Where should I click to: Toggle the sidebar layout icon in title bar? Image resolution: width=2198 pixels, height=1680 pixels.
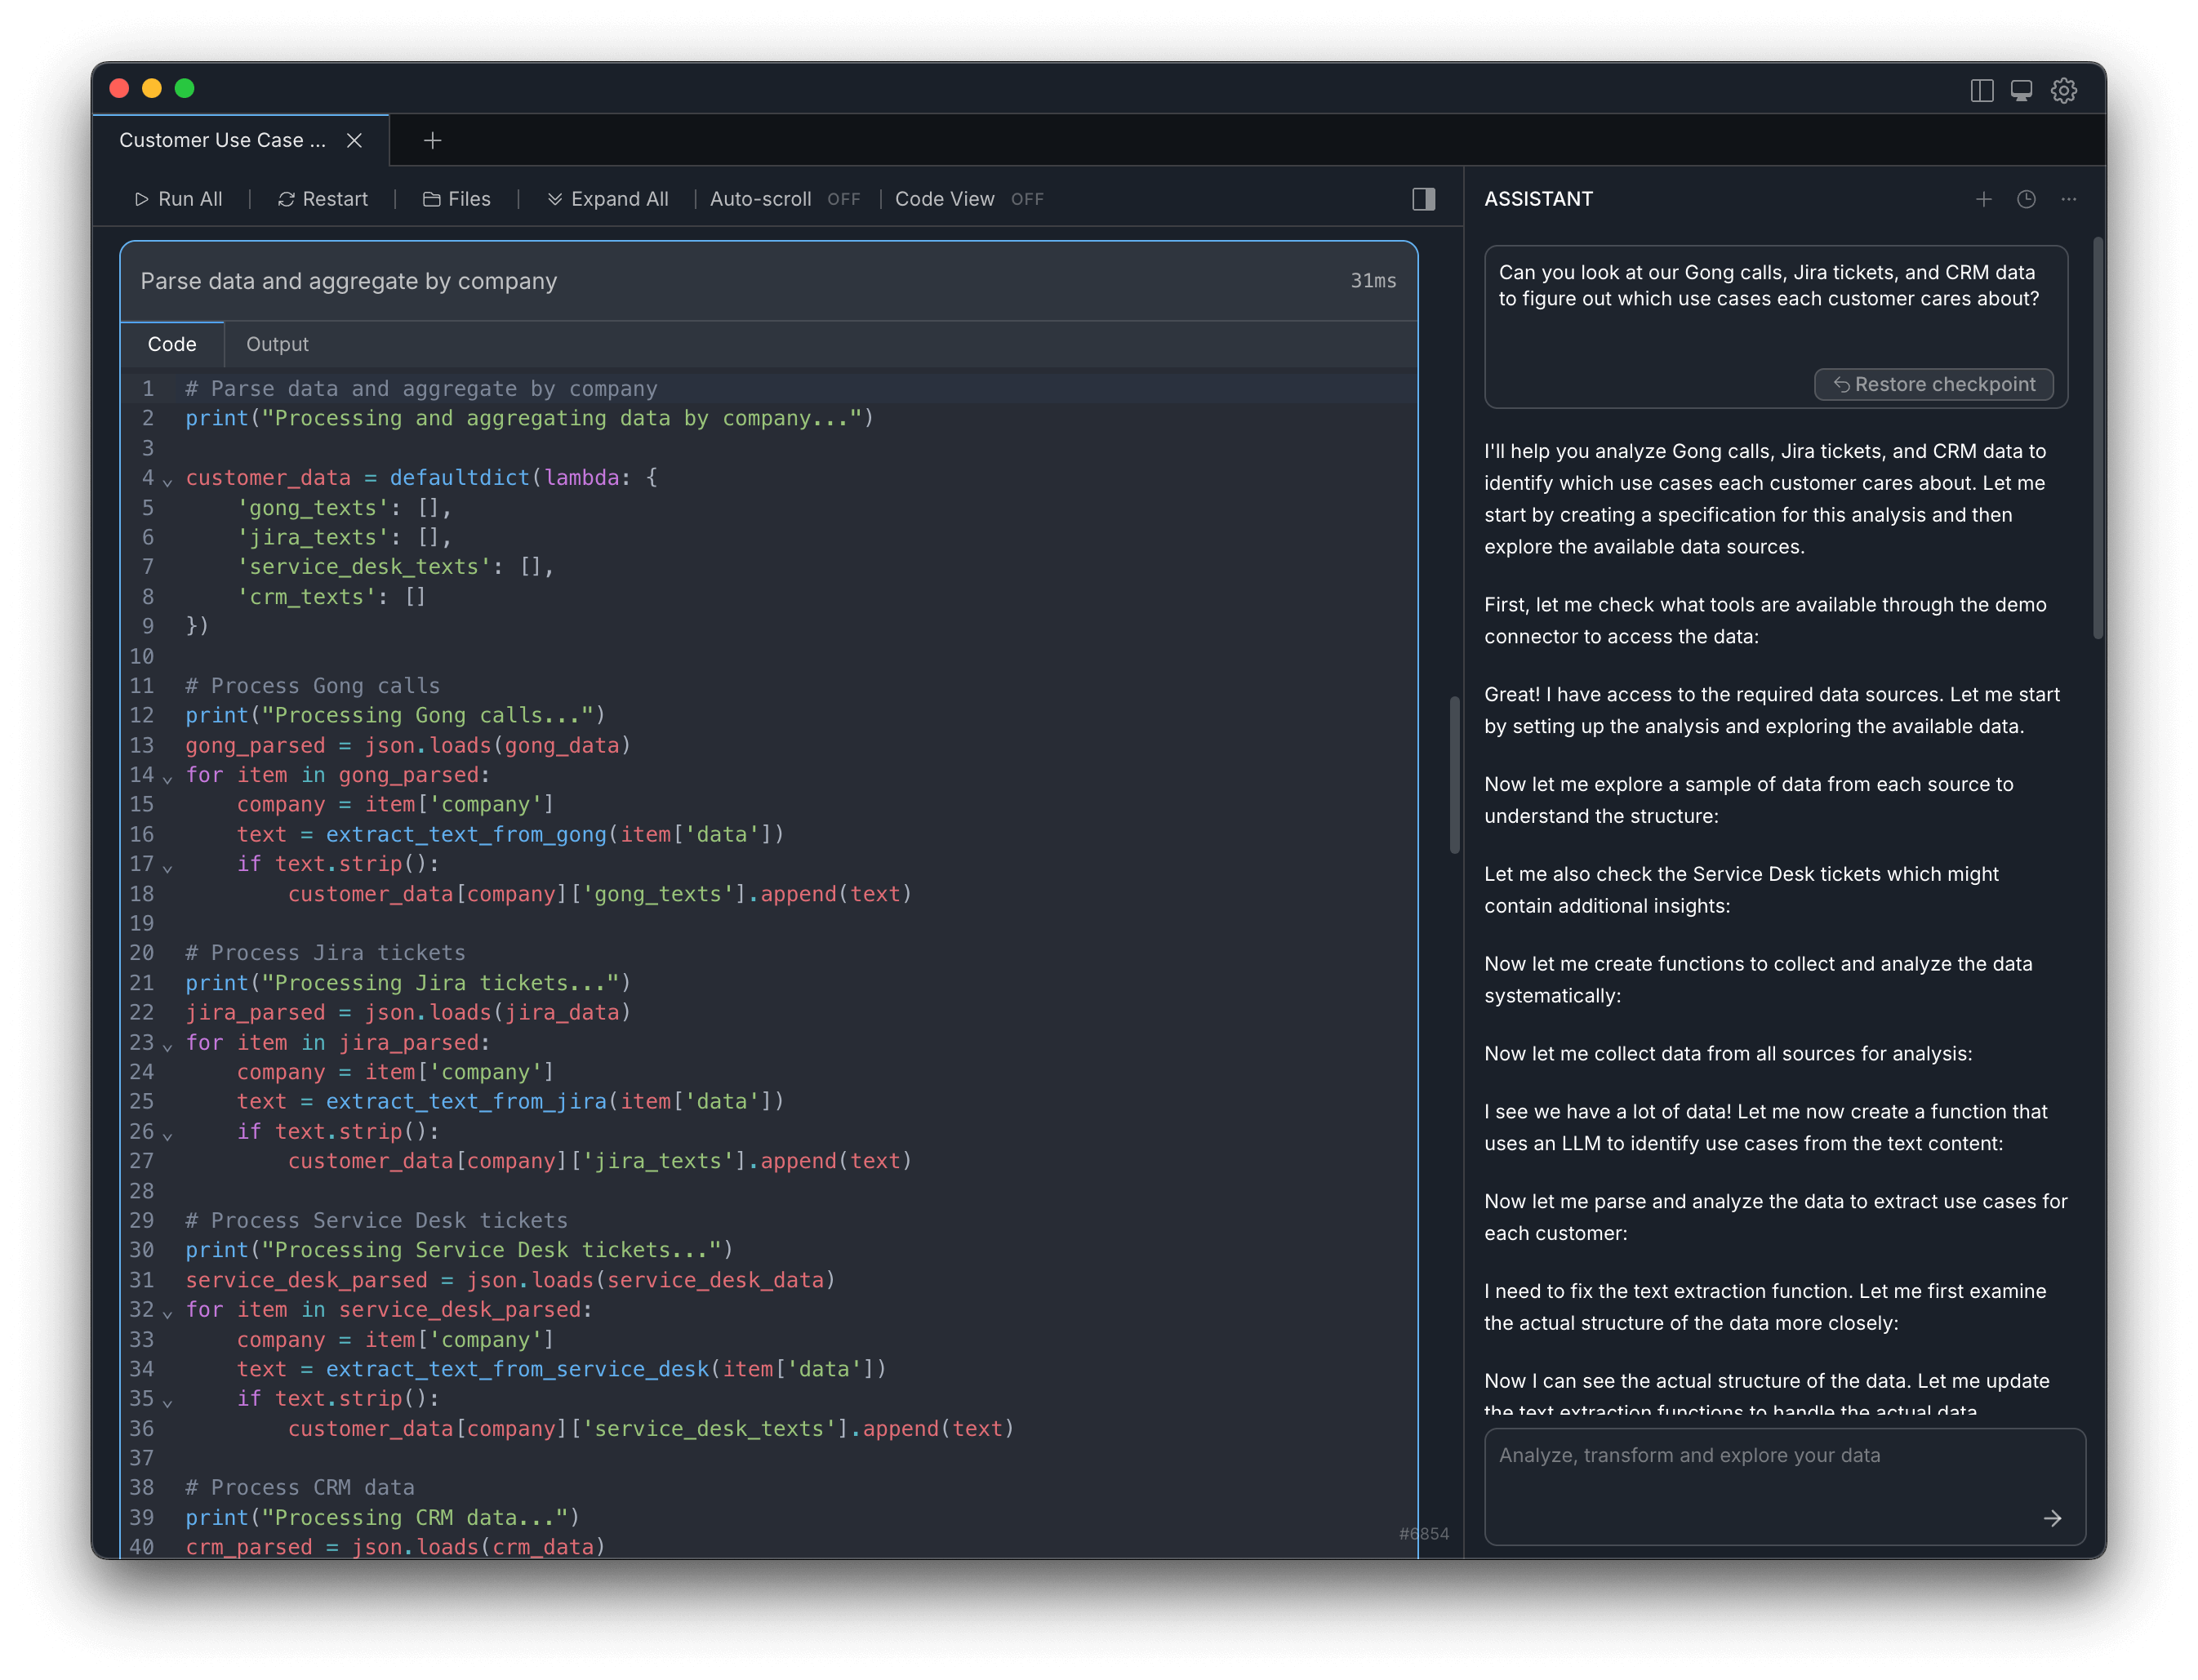click(1981, 90)
